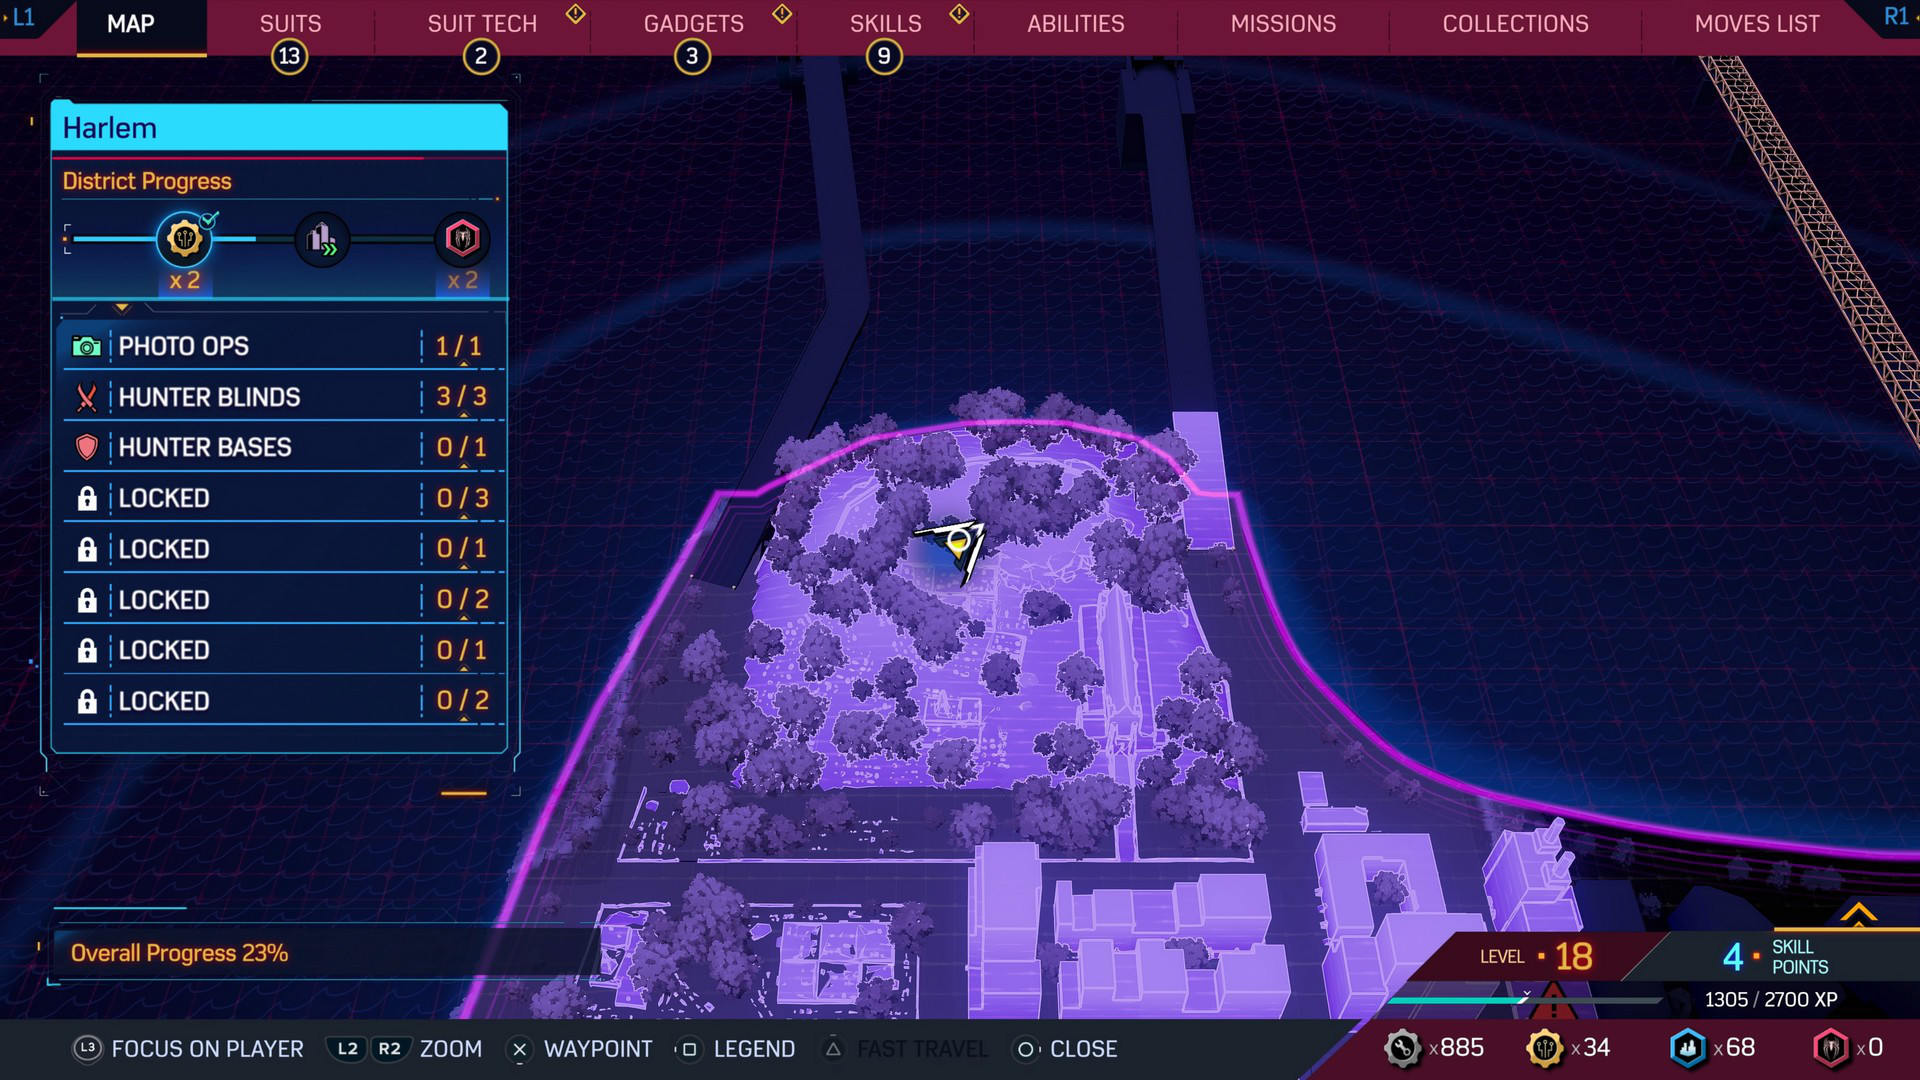This screenshot has height=1080, width=1920.
Task: Click the MOVES LIST tab
Action: 1754,24
